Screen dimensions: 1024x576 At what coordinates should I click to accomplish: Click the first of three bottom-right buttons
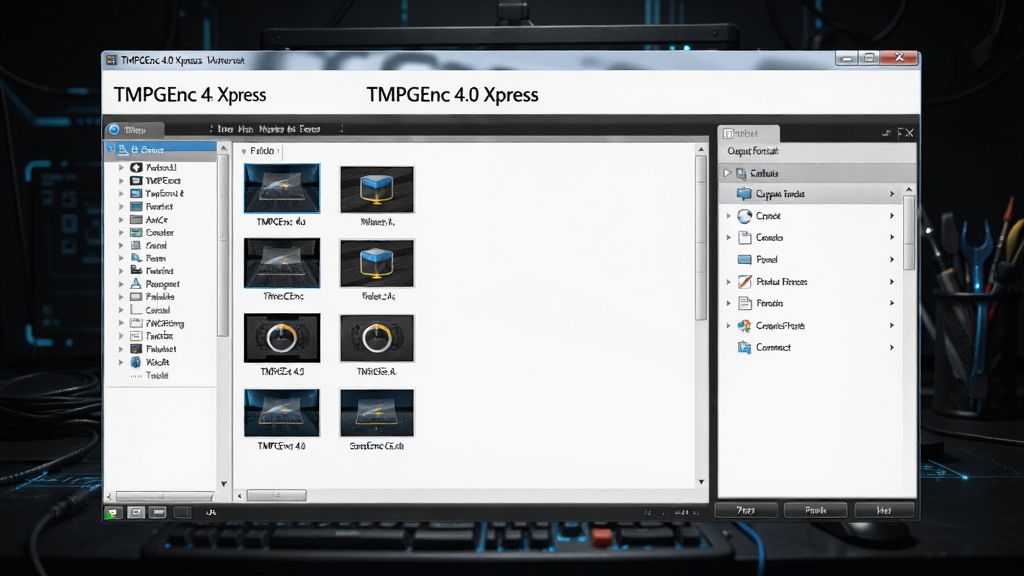[x=746, y=510]
